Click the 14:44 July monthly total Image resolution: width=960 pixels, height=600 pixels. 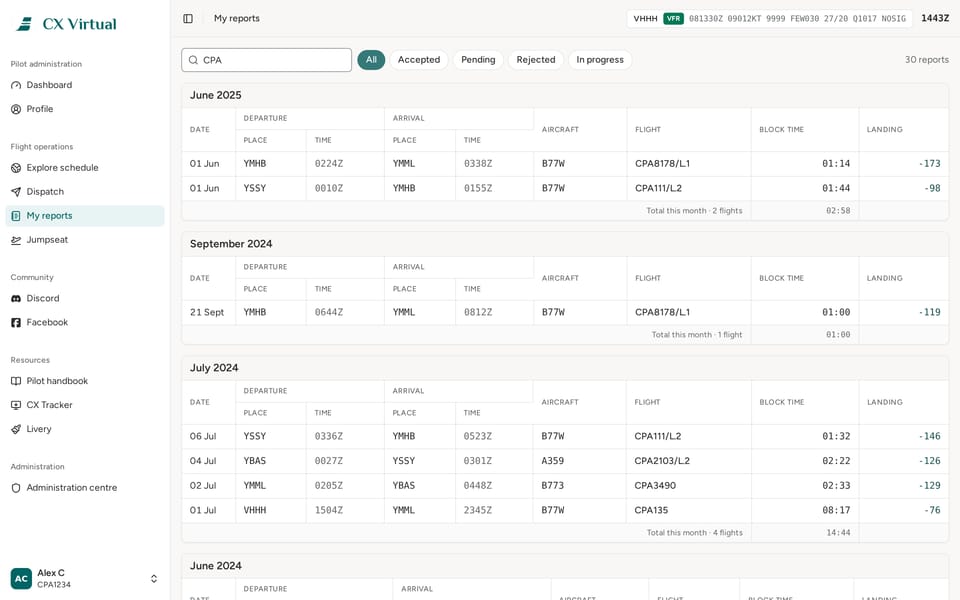point(838,533)
